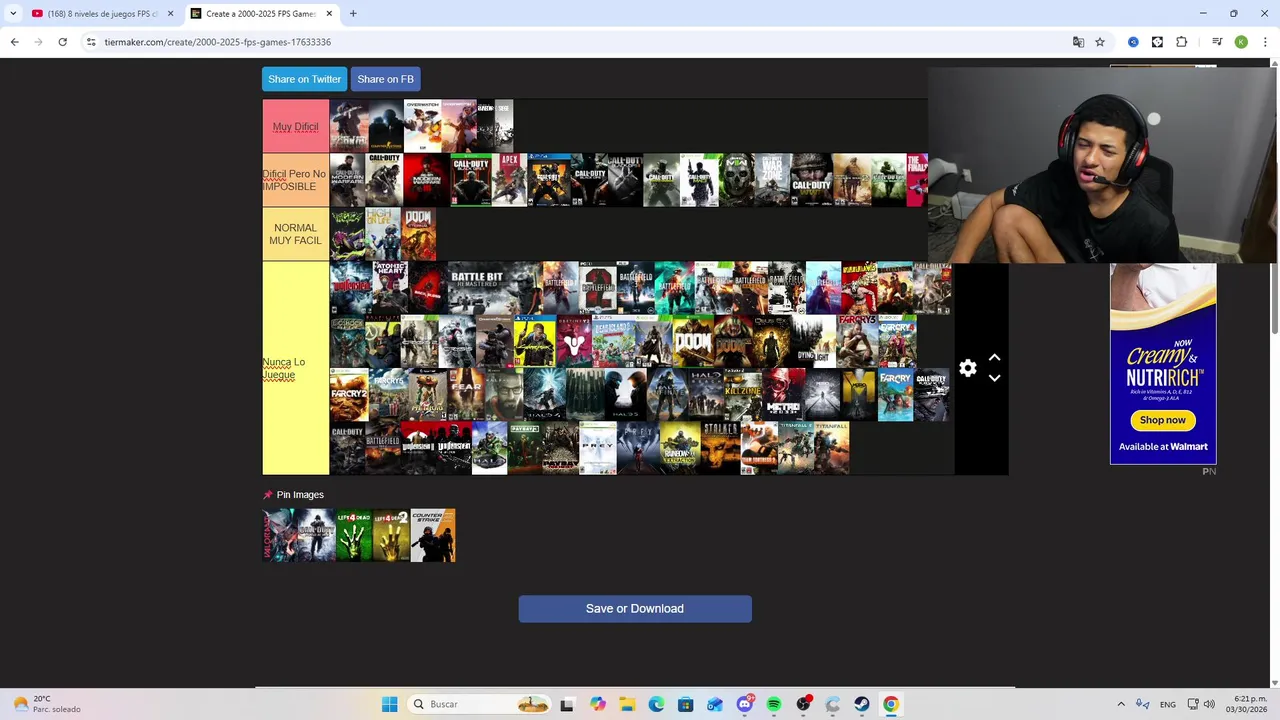1280x720 pixels.
Task: Select Left 4 Dead green cover in pool
Action: click(353, 535)
